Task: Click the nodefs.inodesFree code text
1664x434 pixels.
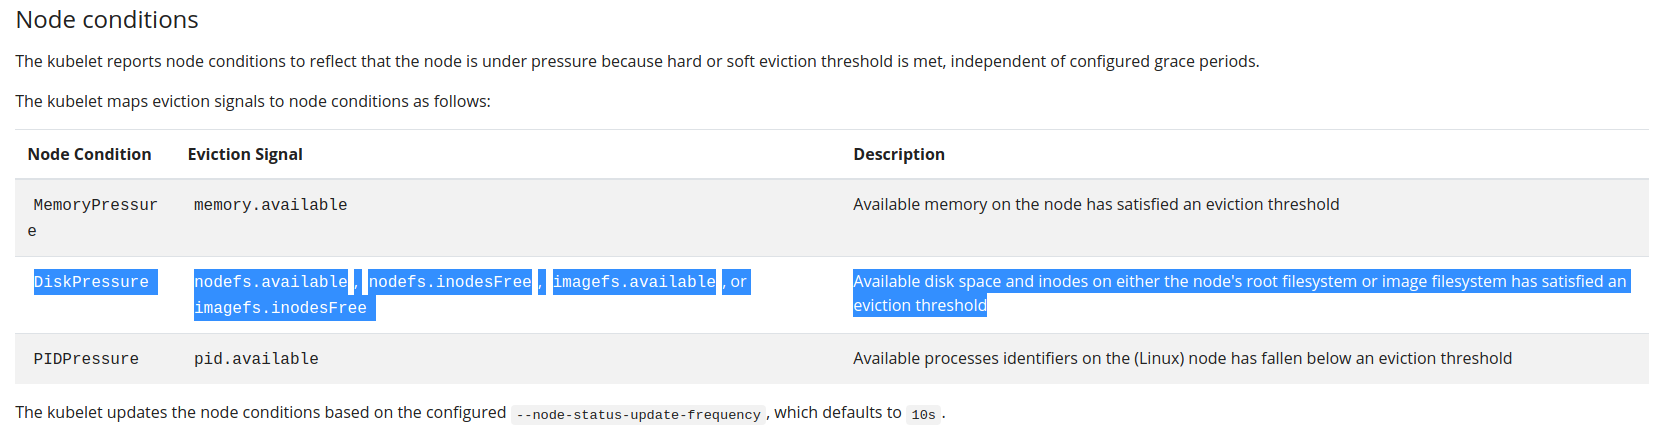Action: click(x=450, y=282)
